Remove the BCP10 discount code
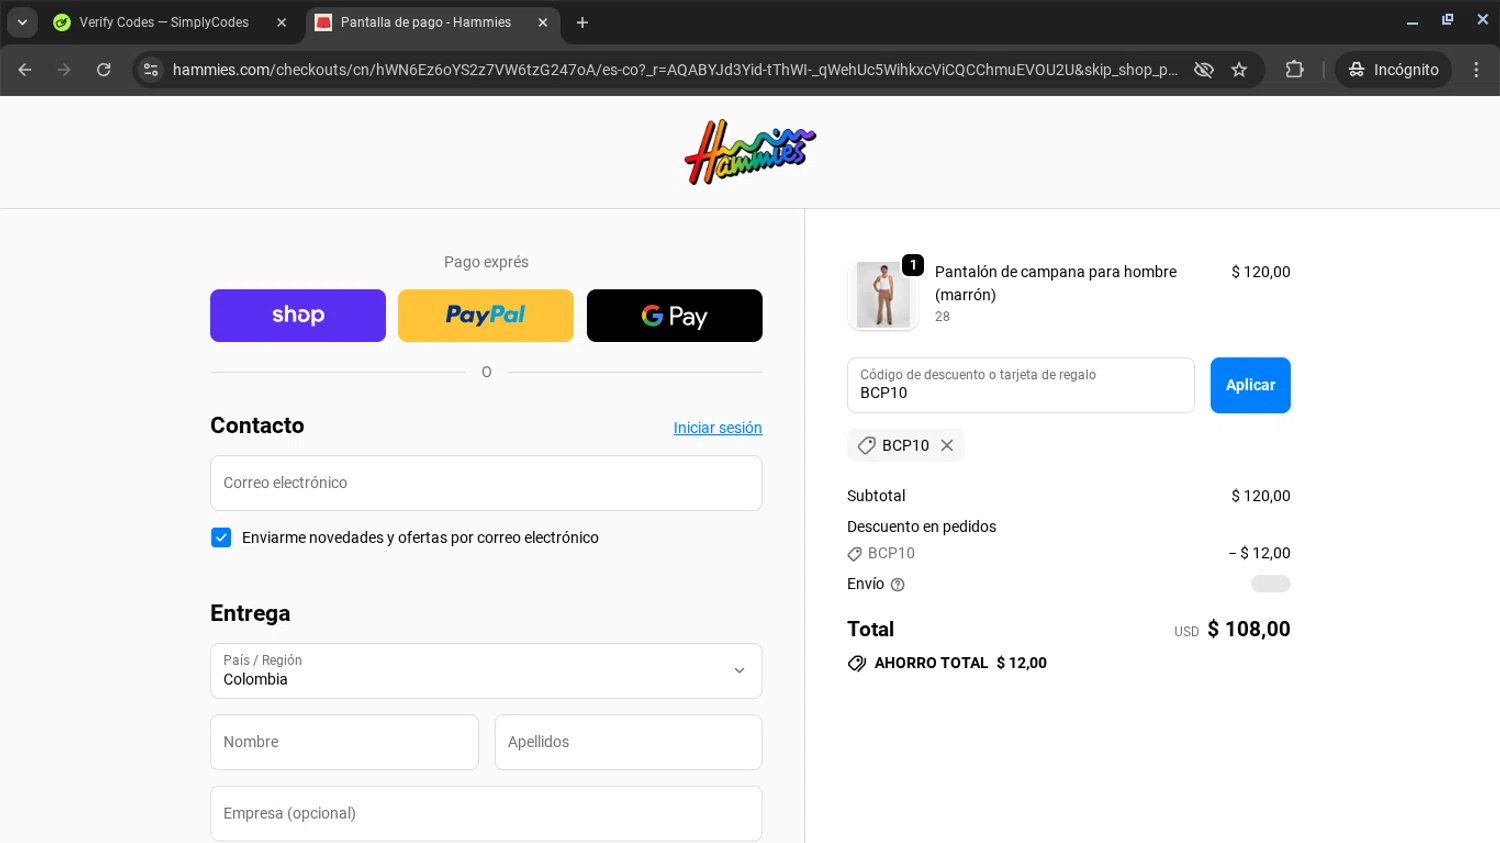The width and height of the screenshot is (1500, 843). click(947, 445)
